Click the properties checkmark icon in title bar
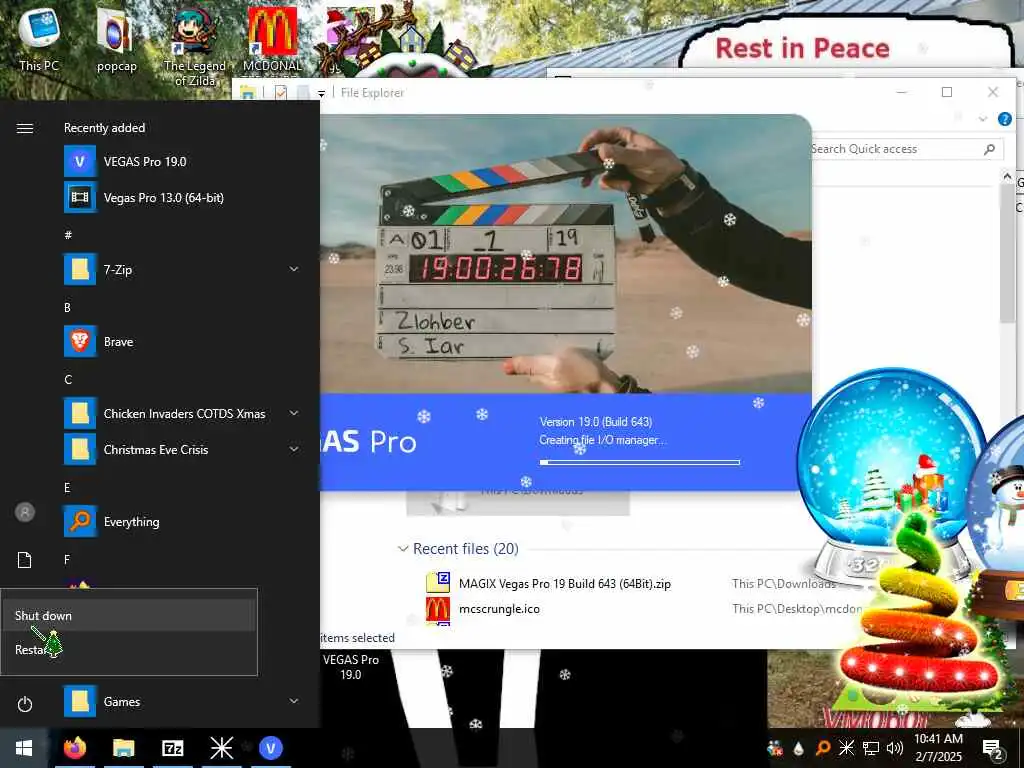 point(281,93)
